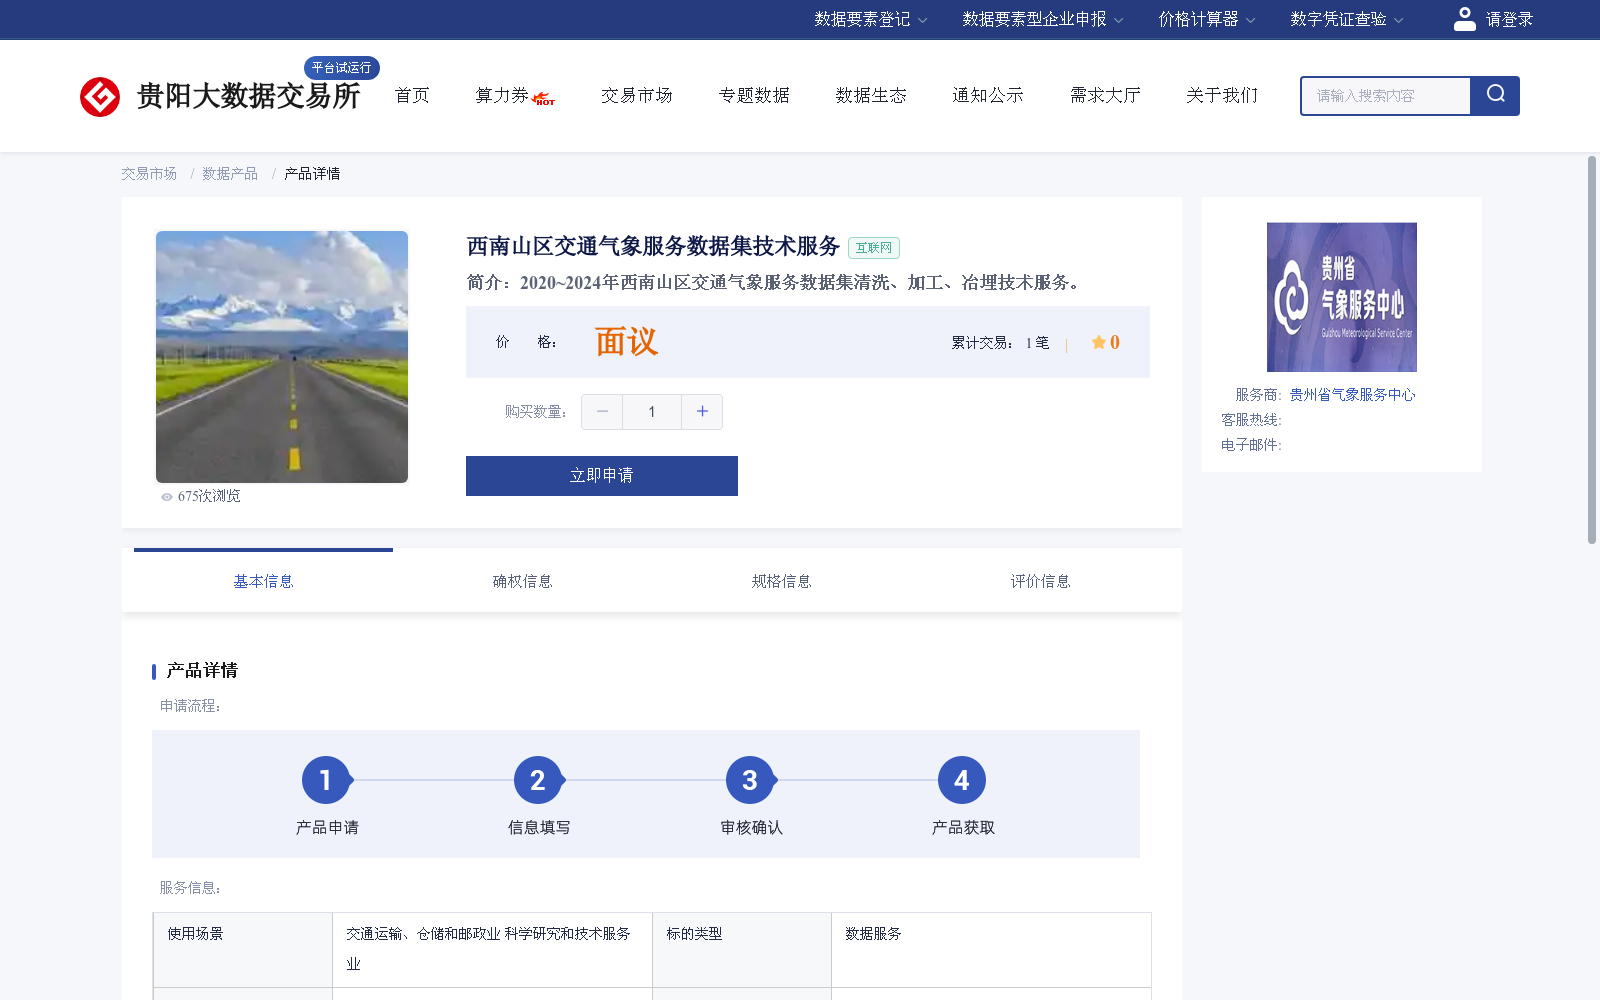
Task: Open the 贵州省气象服务中心 provider link
Action: pos(1352,395)
